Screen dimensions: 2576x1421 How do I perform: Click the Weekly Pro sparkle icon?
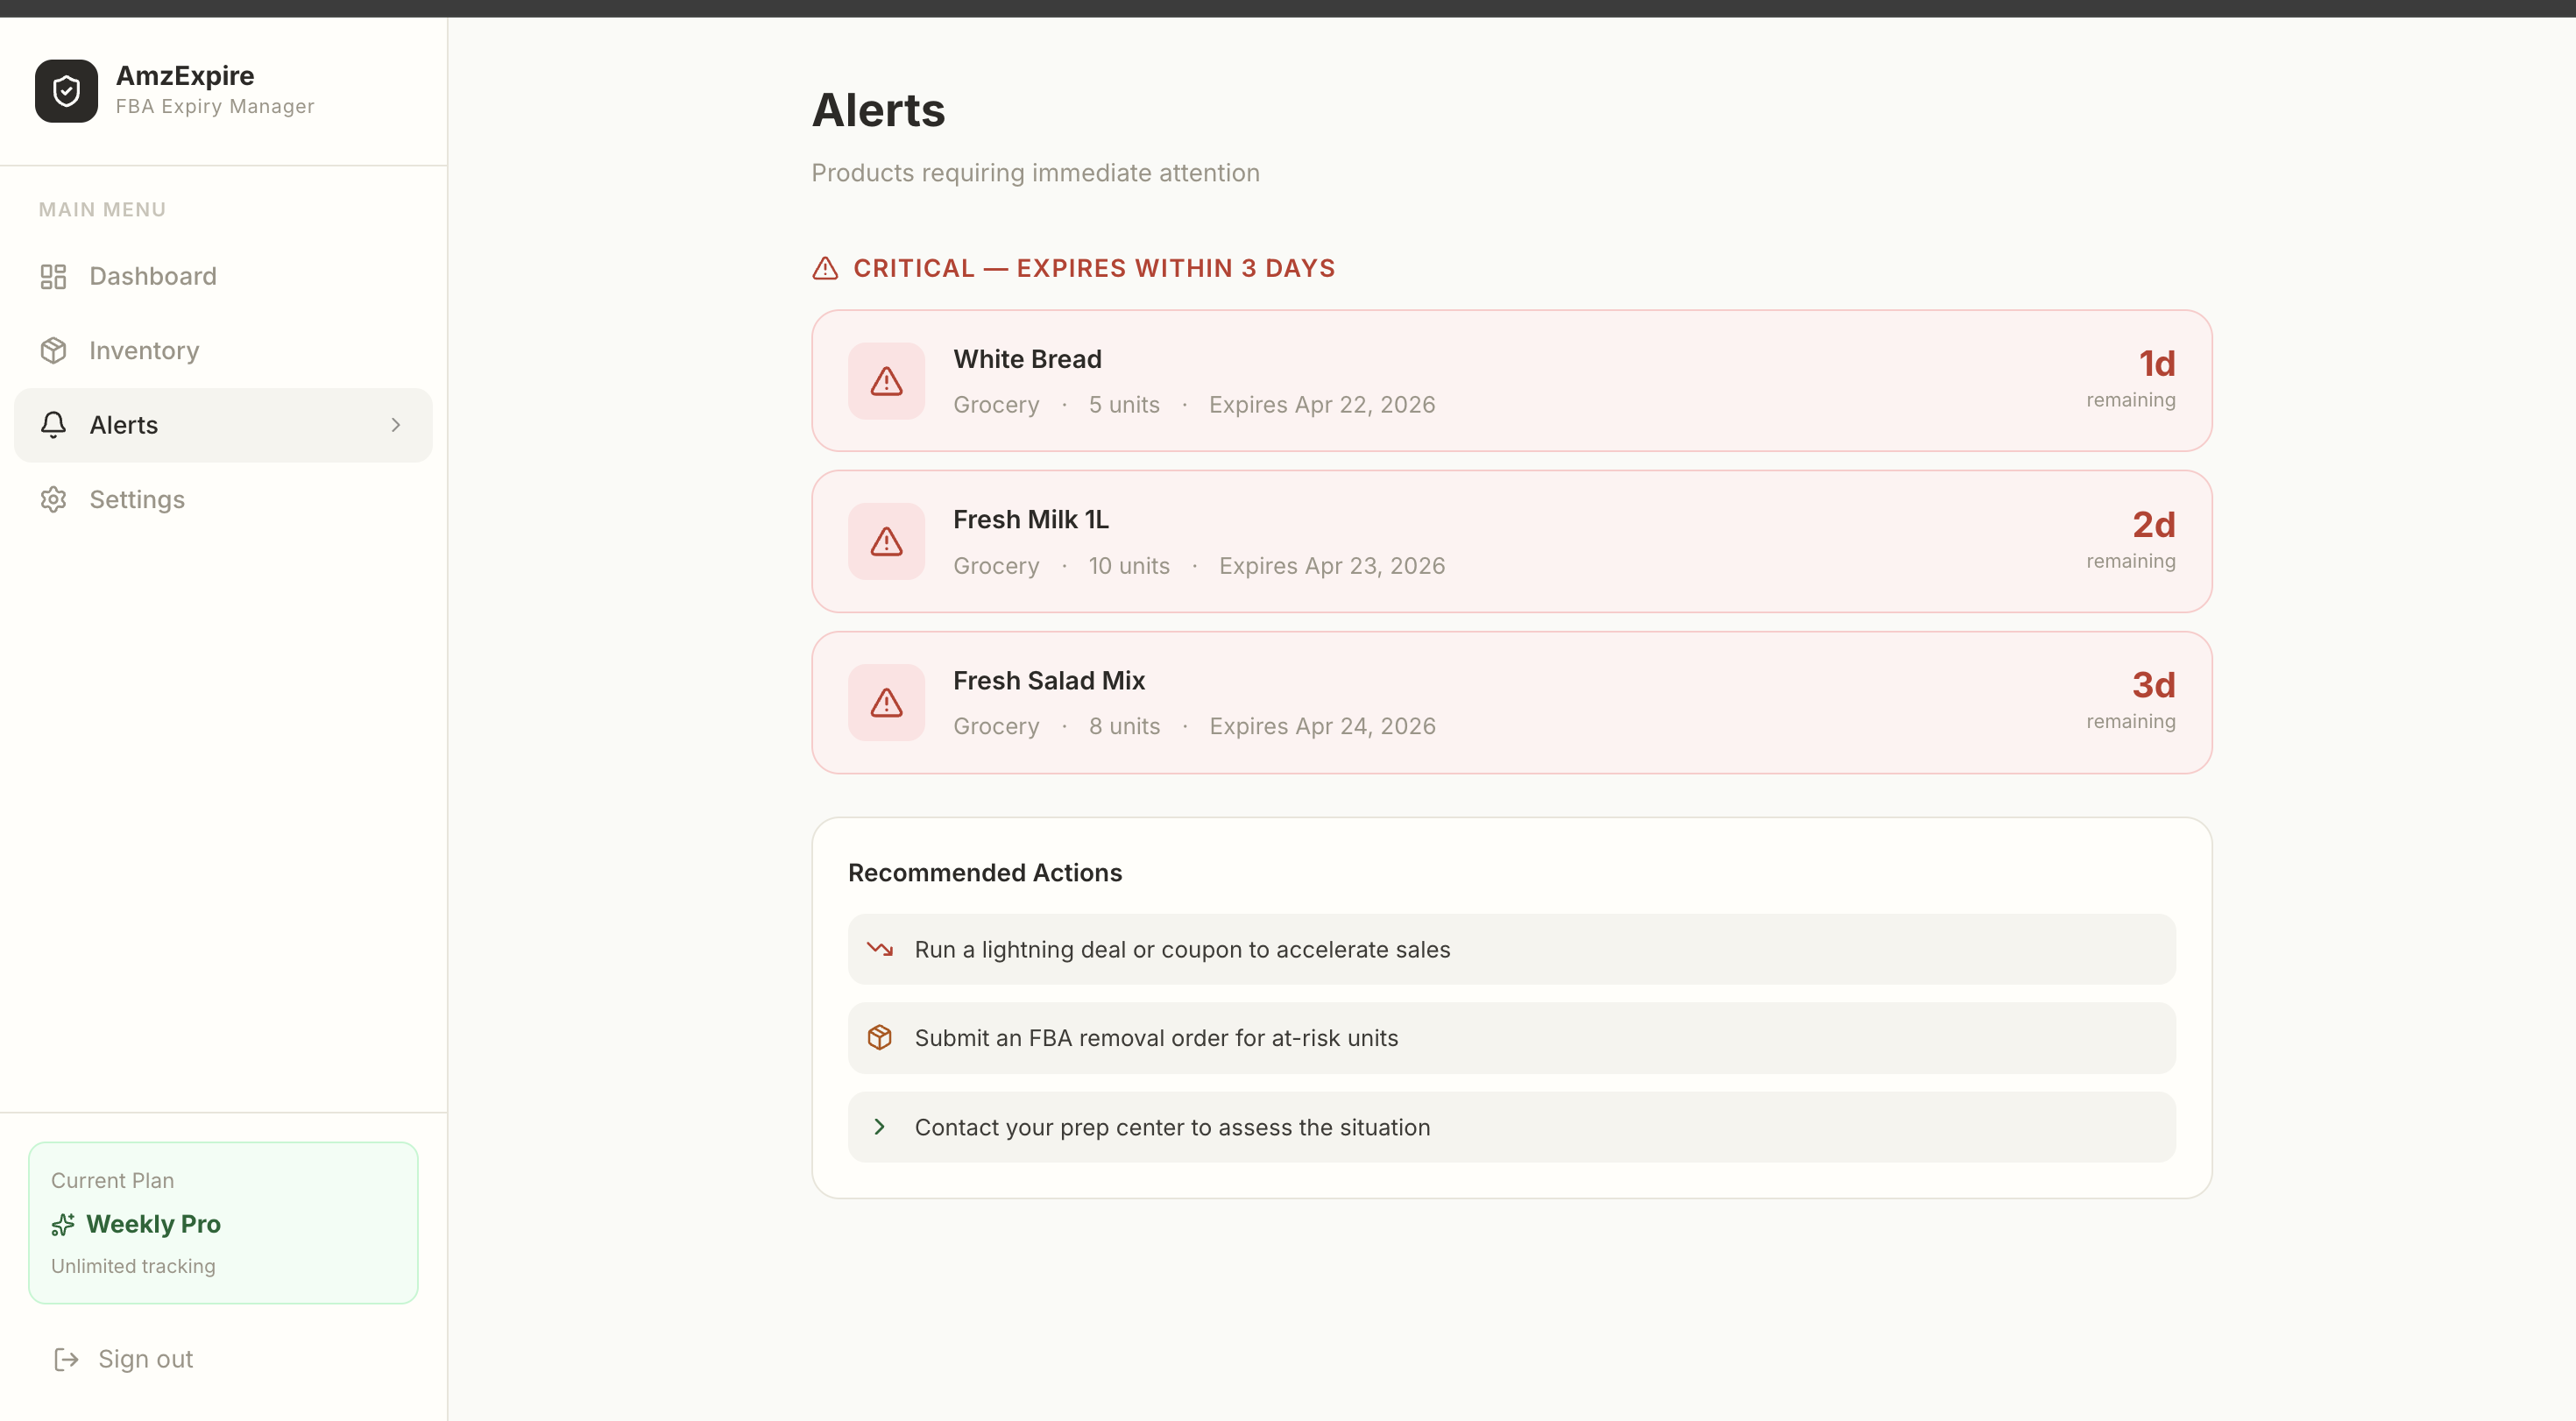coord(63,1224)
